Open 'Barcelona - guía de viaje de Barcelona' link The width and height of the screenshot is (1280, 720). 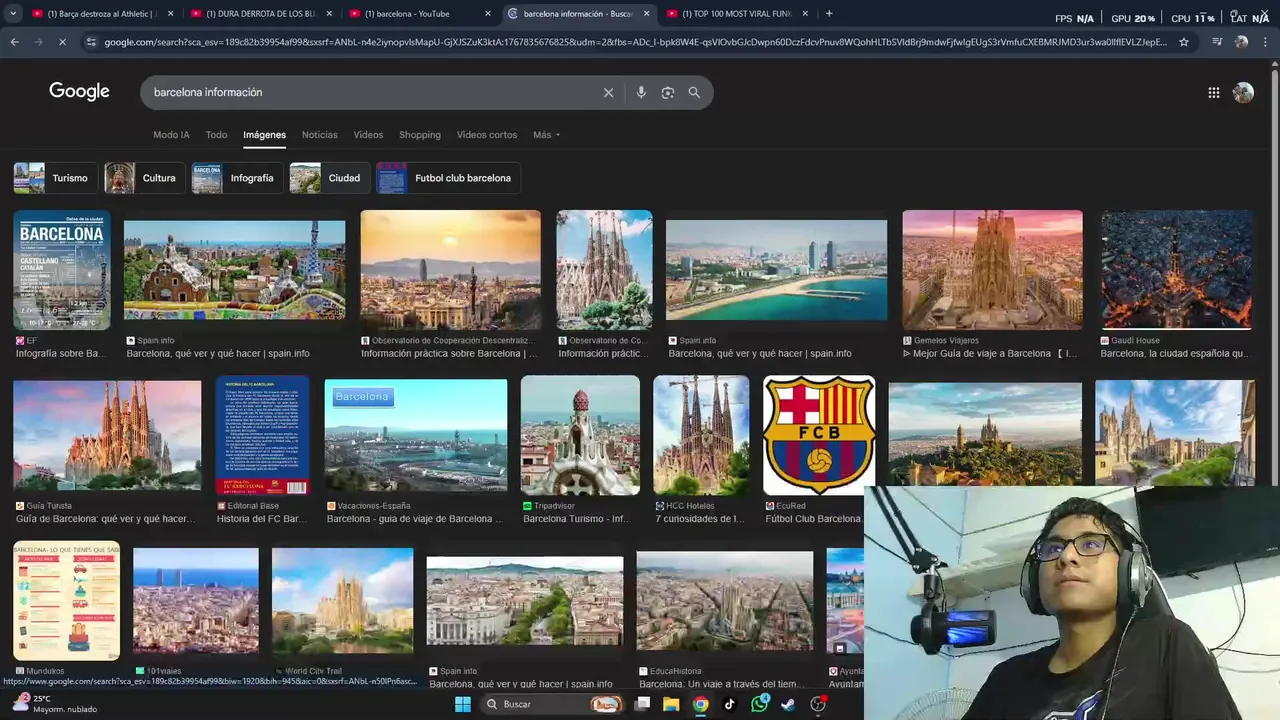415,519
